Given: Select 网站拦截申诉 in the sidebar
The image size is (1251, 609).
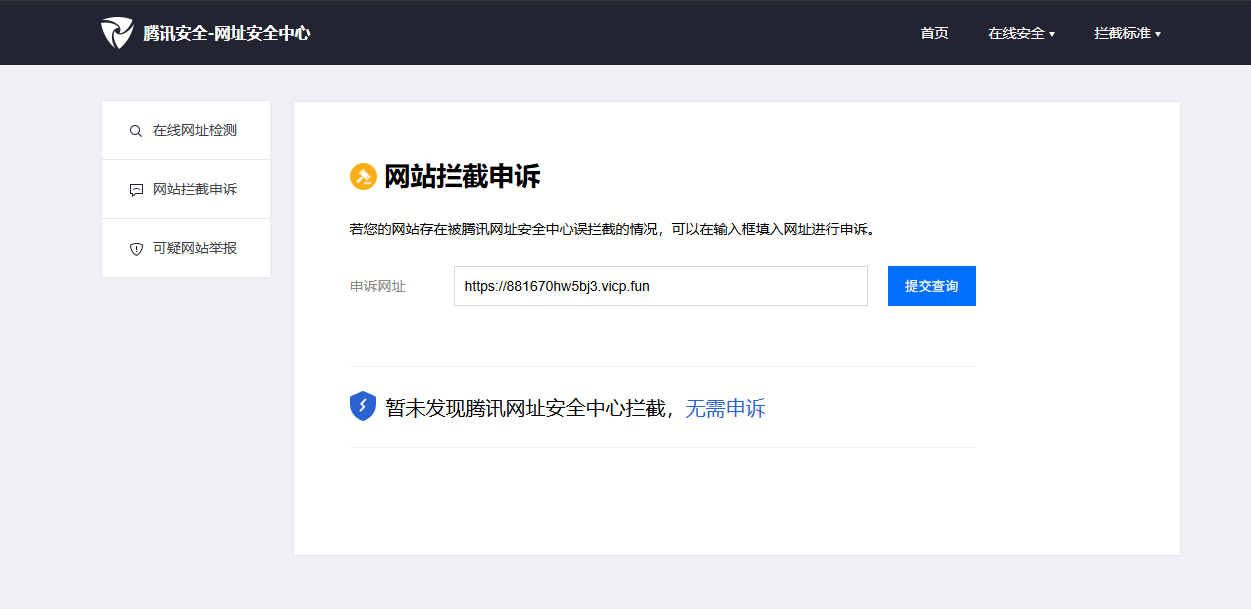Looking at the screenshot, I should click(x=186, y=189).
